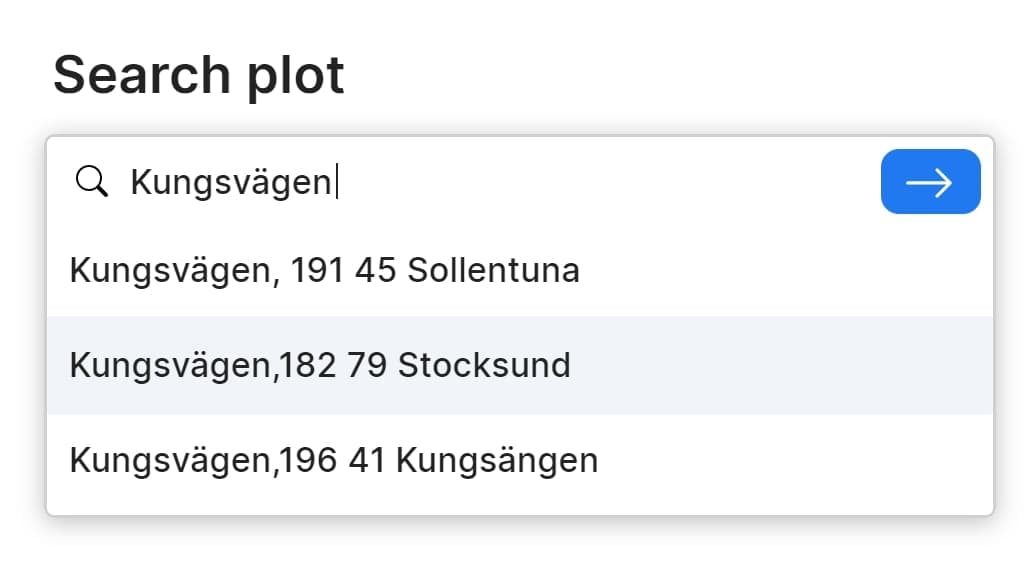Screen dimensions: 1034x581
Task: Click the magnifying glass search icon
Action: point(92,182)
